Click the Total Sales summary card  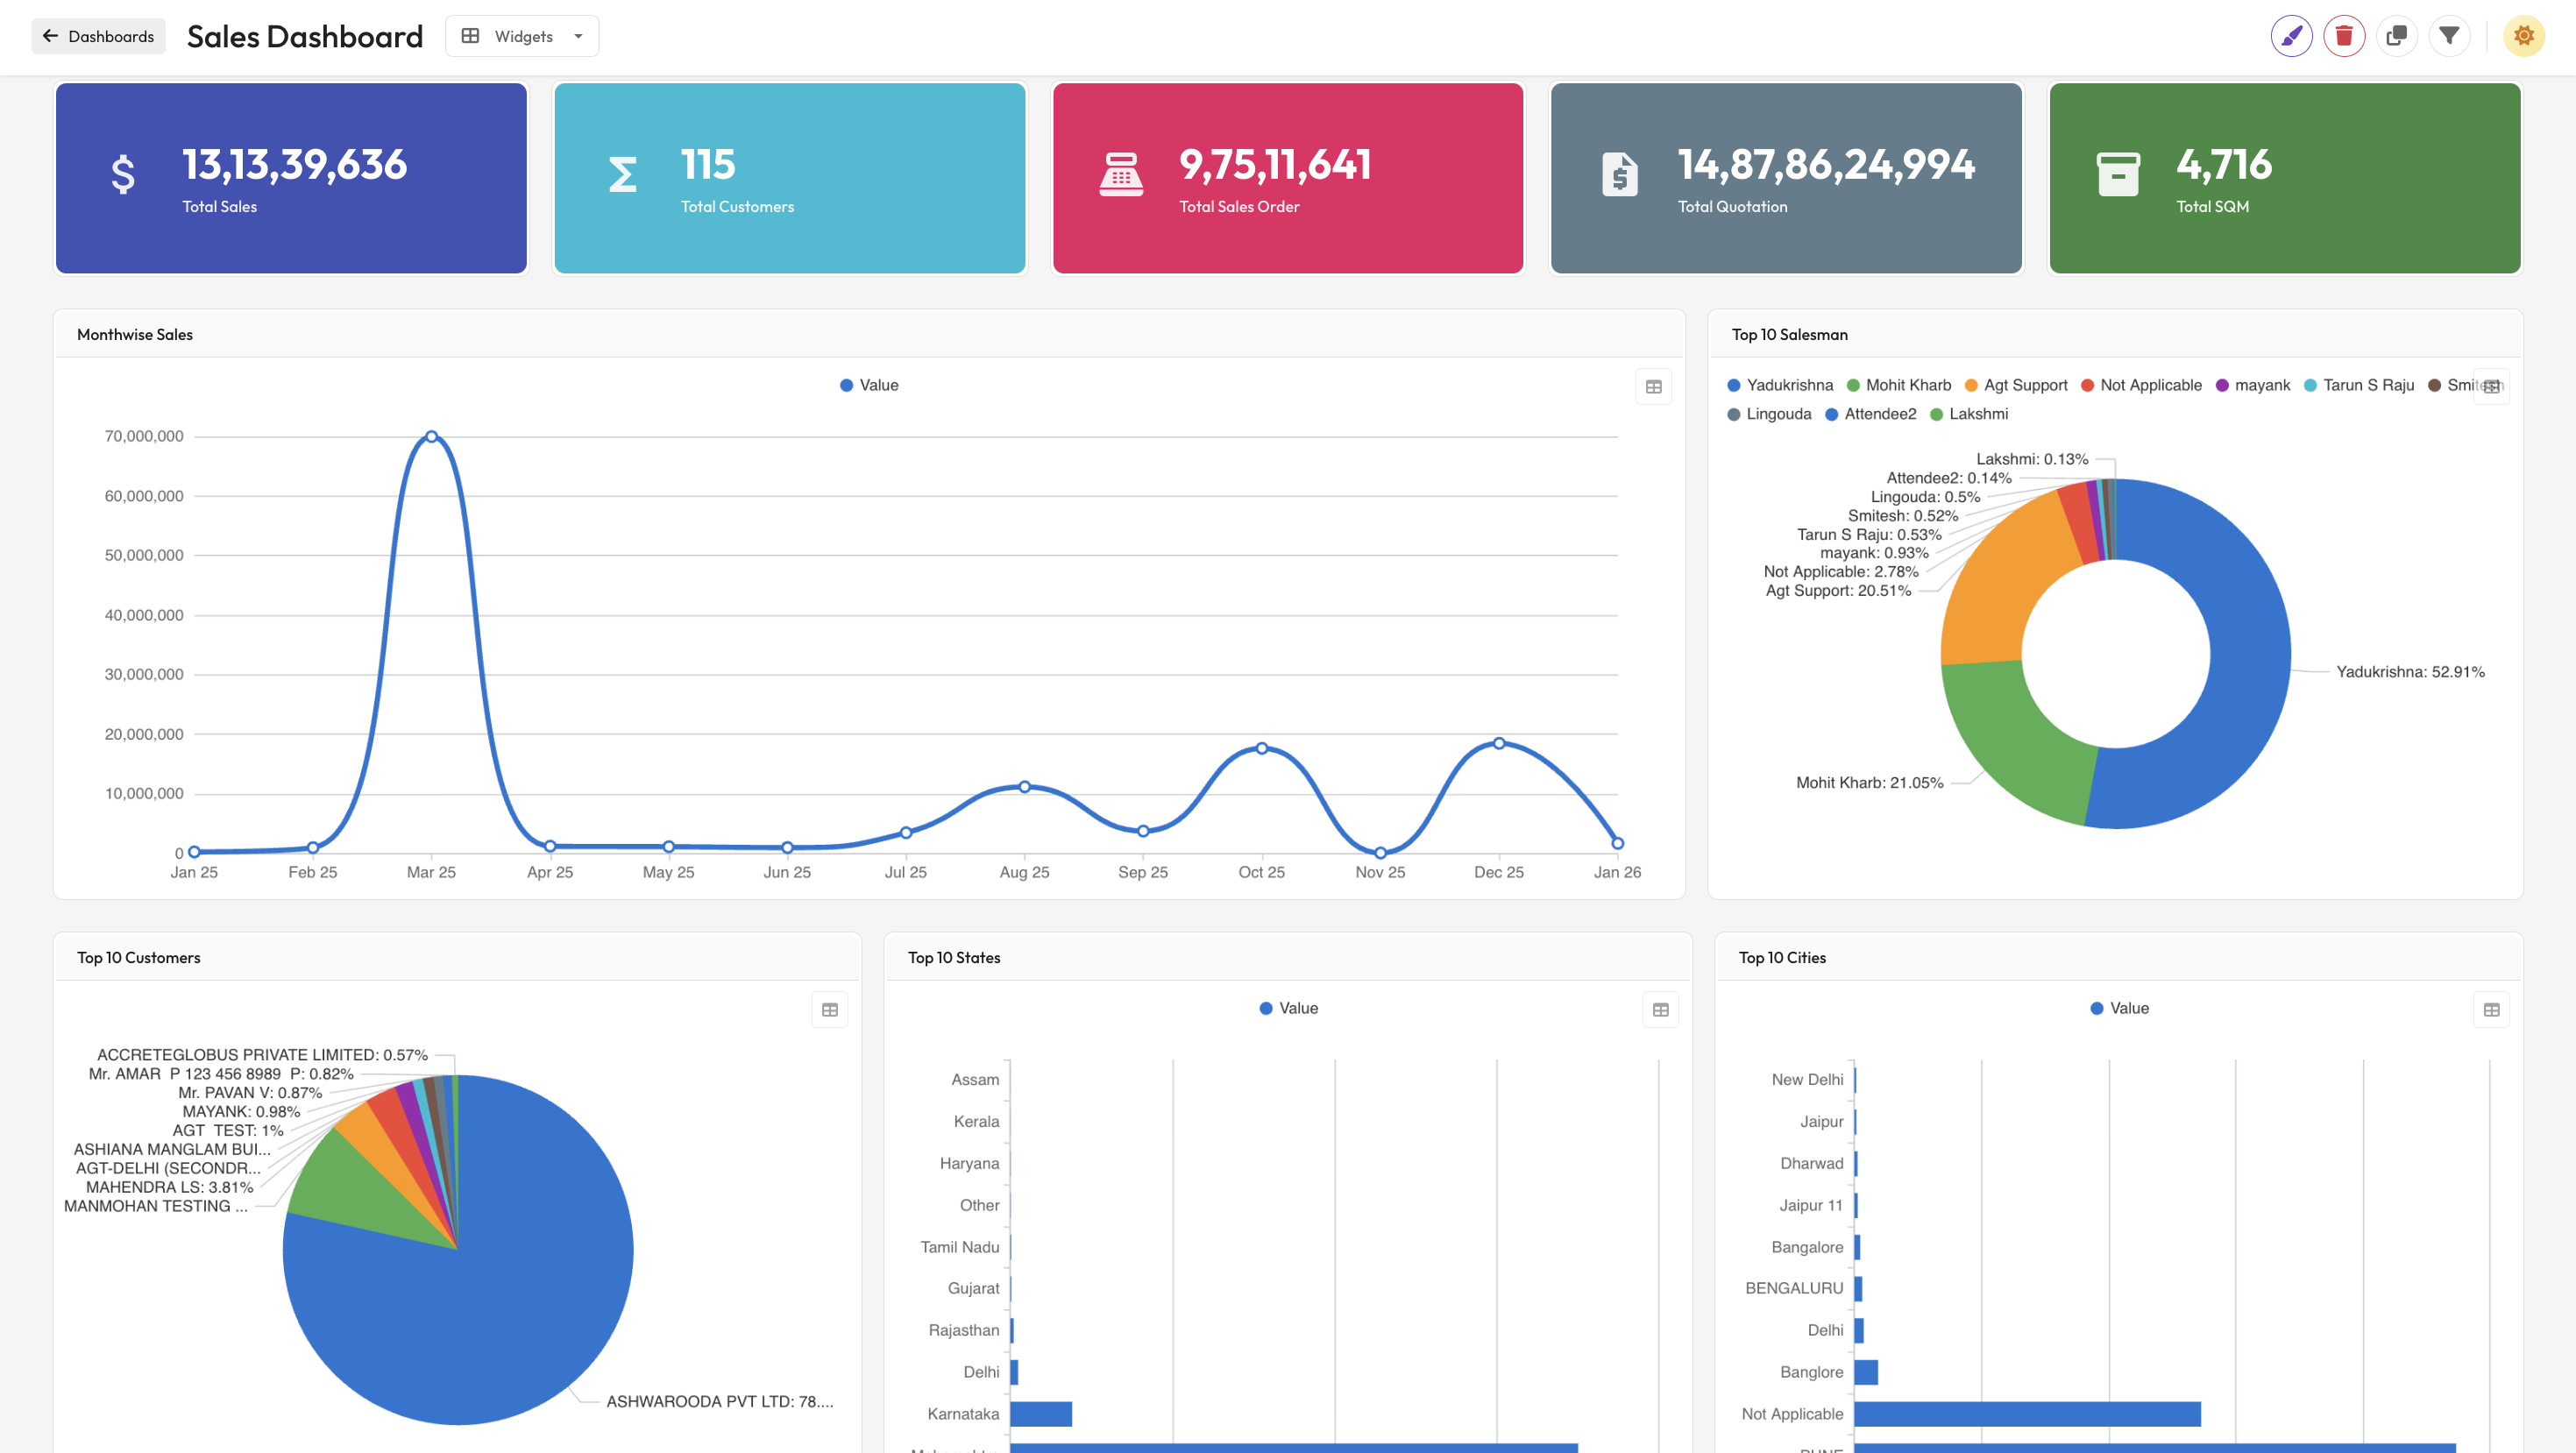[x=291, y=178]
